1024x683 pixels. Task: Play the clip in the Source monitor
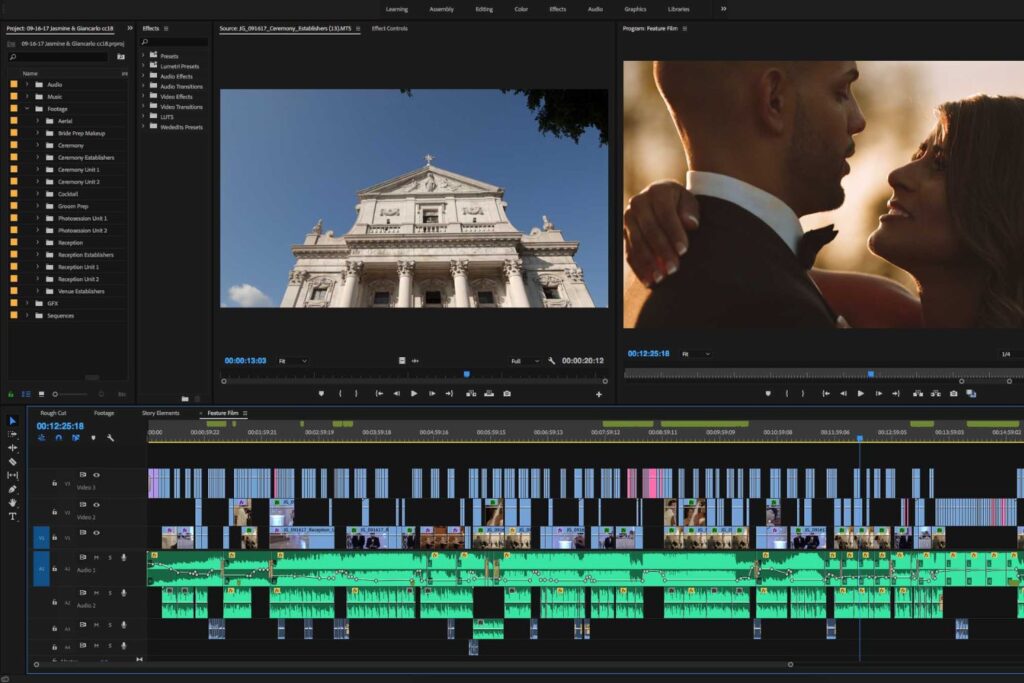tap(414, 394)
